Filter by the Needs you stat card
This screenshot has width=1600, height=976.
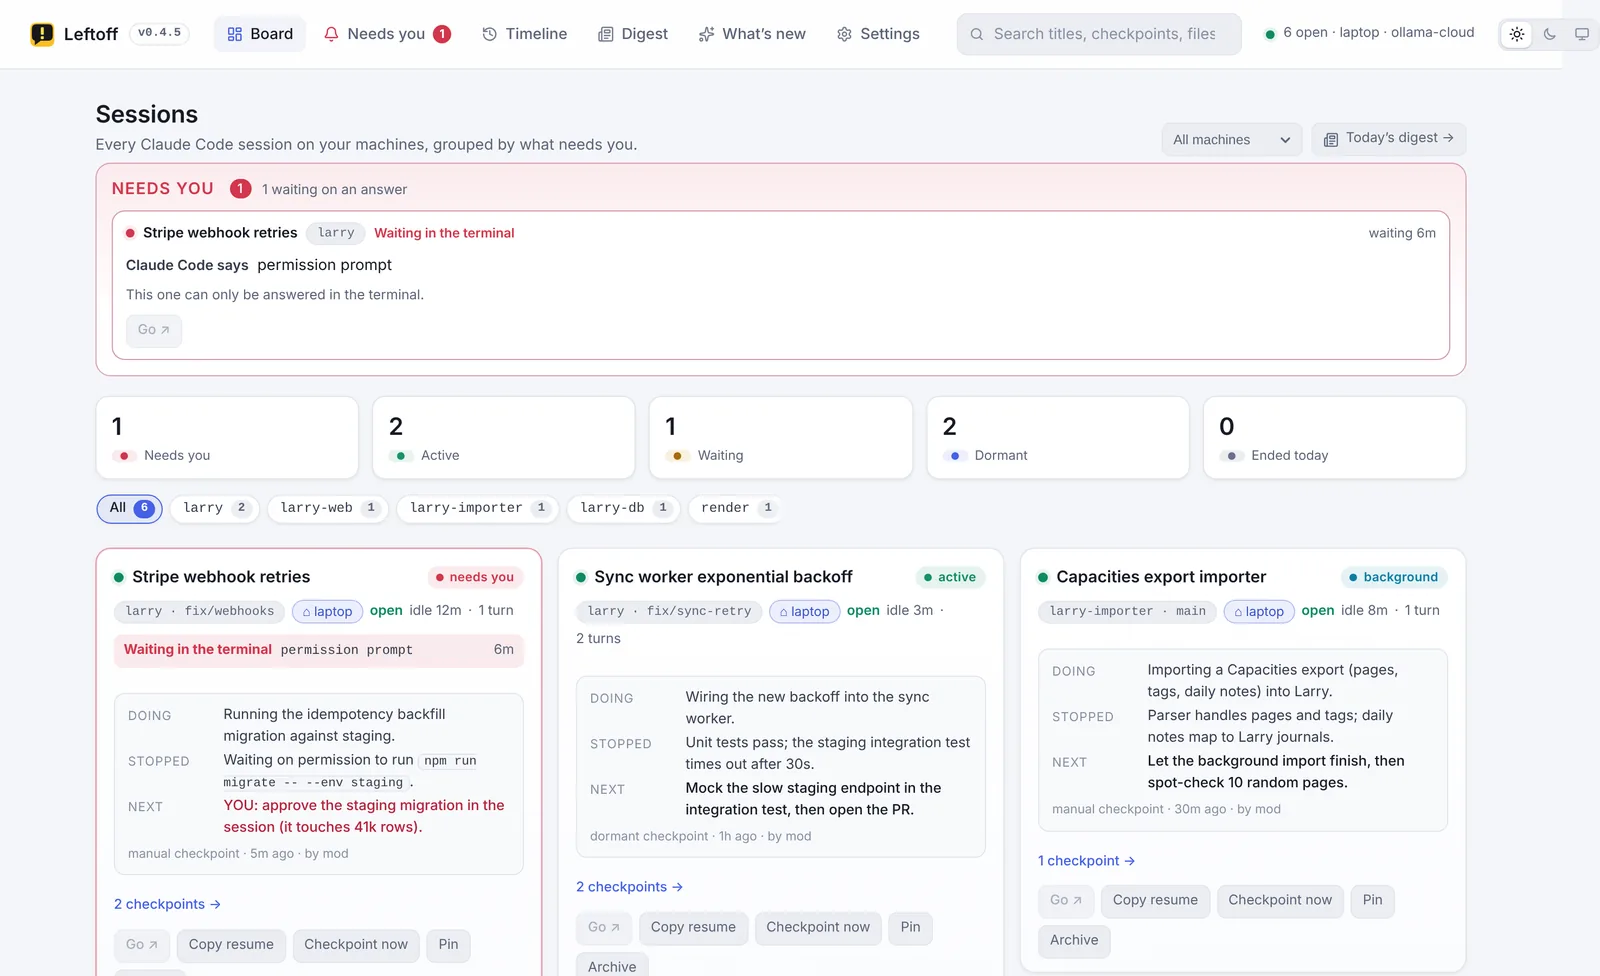227,438
